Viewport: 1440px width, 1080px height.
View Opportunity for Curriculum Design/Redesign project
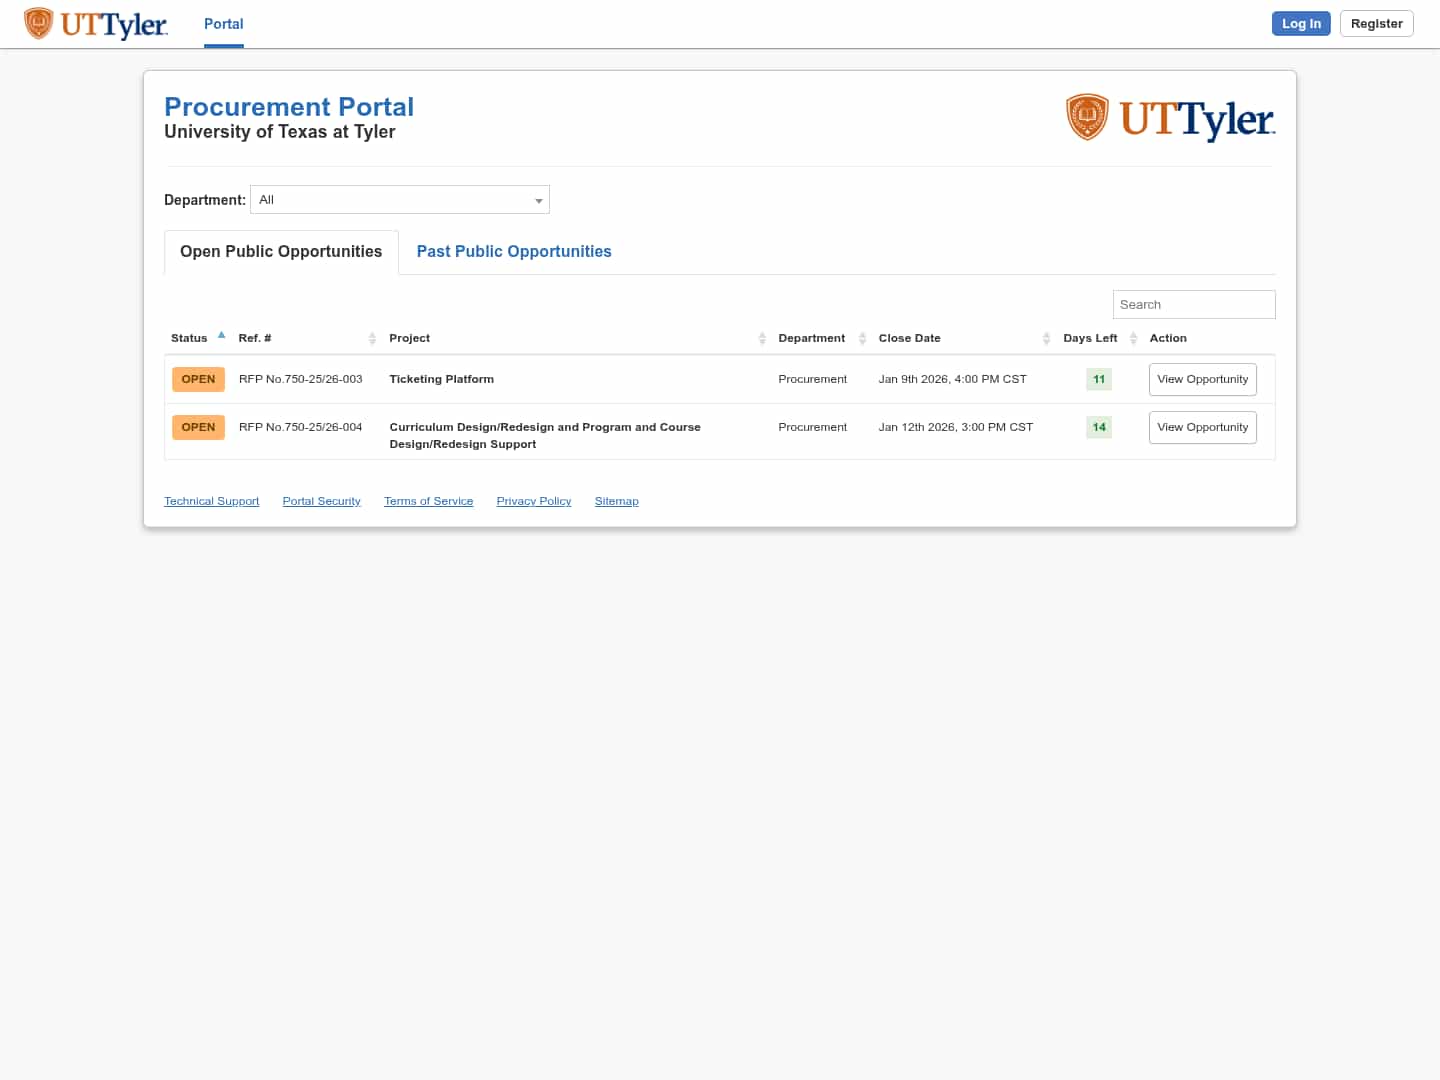(x=1202, y=428)
